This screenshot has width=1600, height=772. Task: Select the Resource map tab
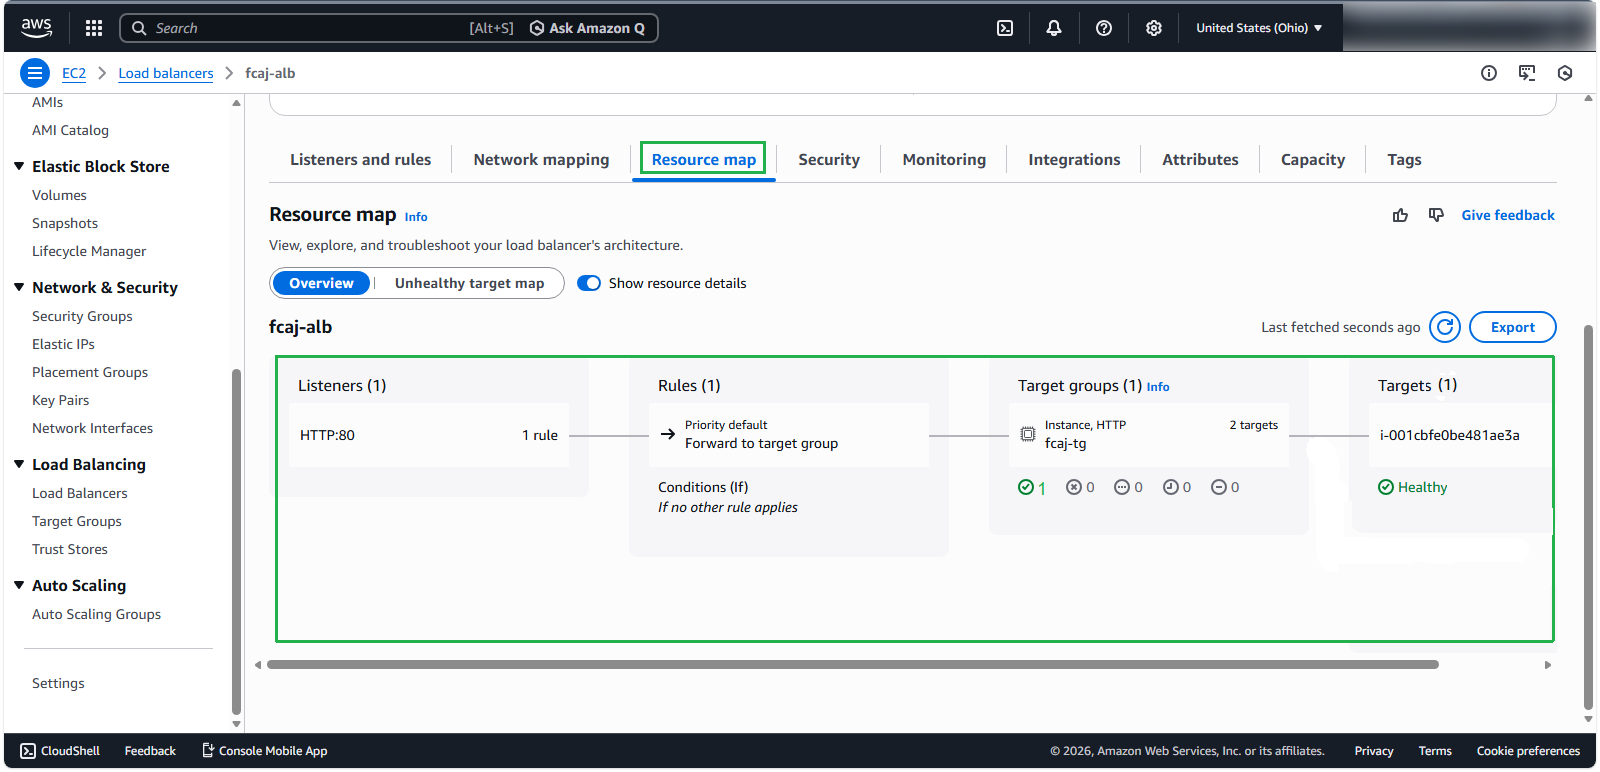(704, 159)
